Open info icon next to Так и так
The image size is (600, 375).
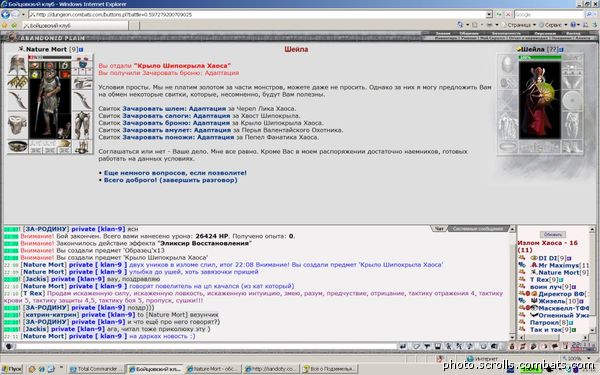574,329
